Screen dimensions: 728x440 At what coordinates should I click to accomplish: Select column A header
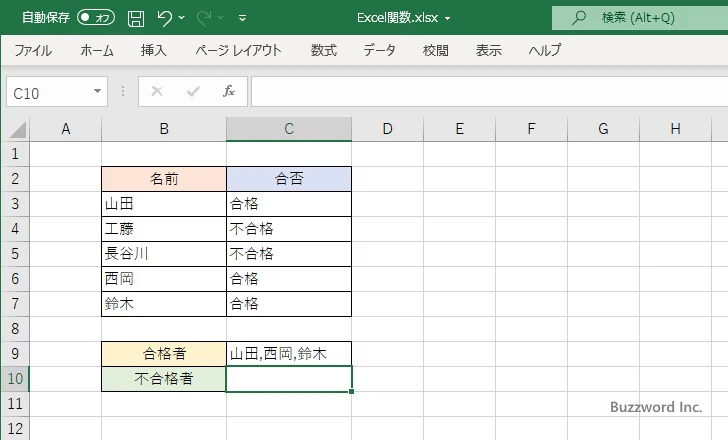click(x=65, y=129)
